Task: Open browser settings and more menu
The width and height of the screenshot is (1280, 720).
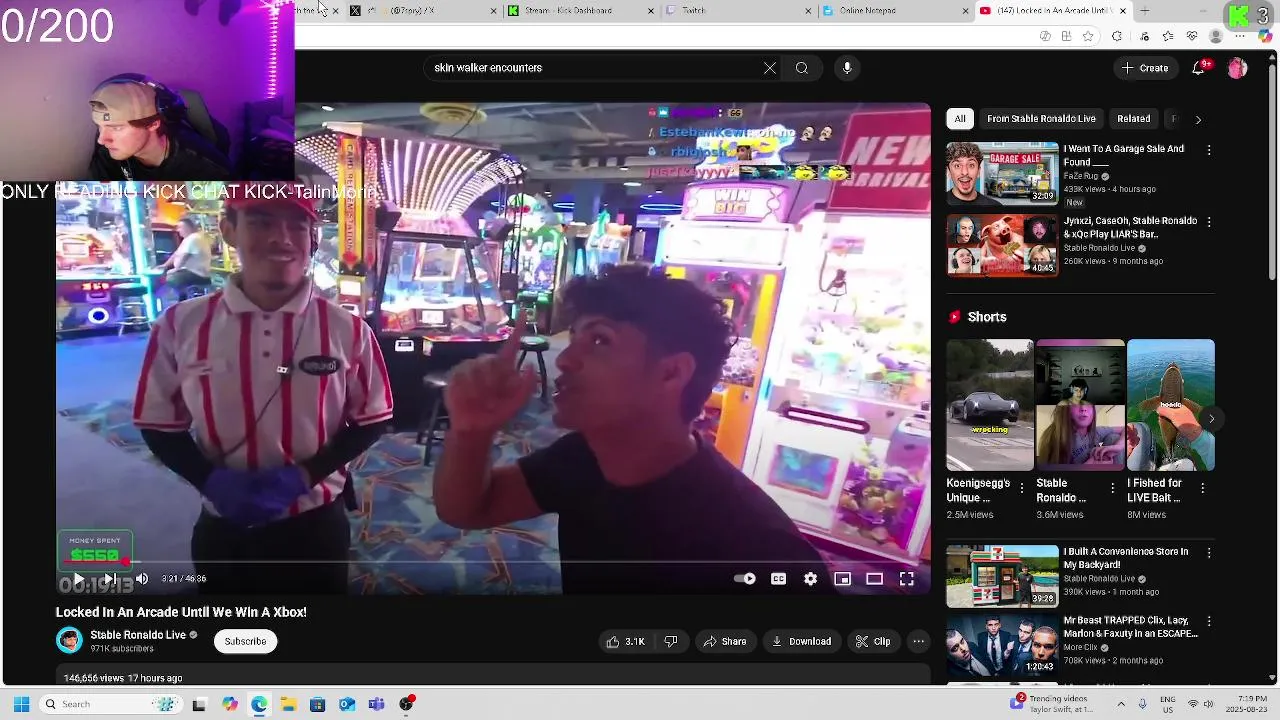Action: [1241, 36]
